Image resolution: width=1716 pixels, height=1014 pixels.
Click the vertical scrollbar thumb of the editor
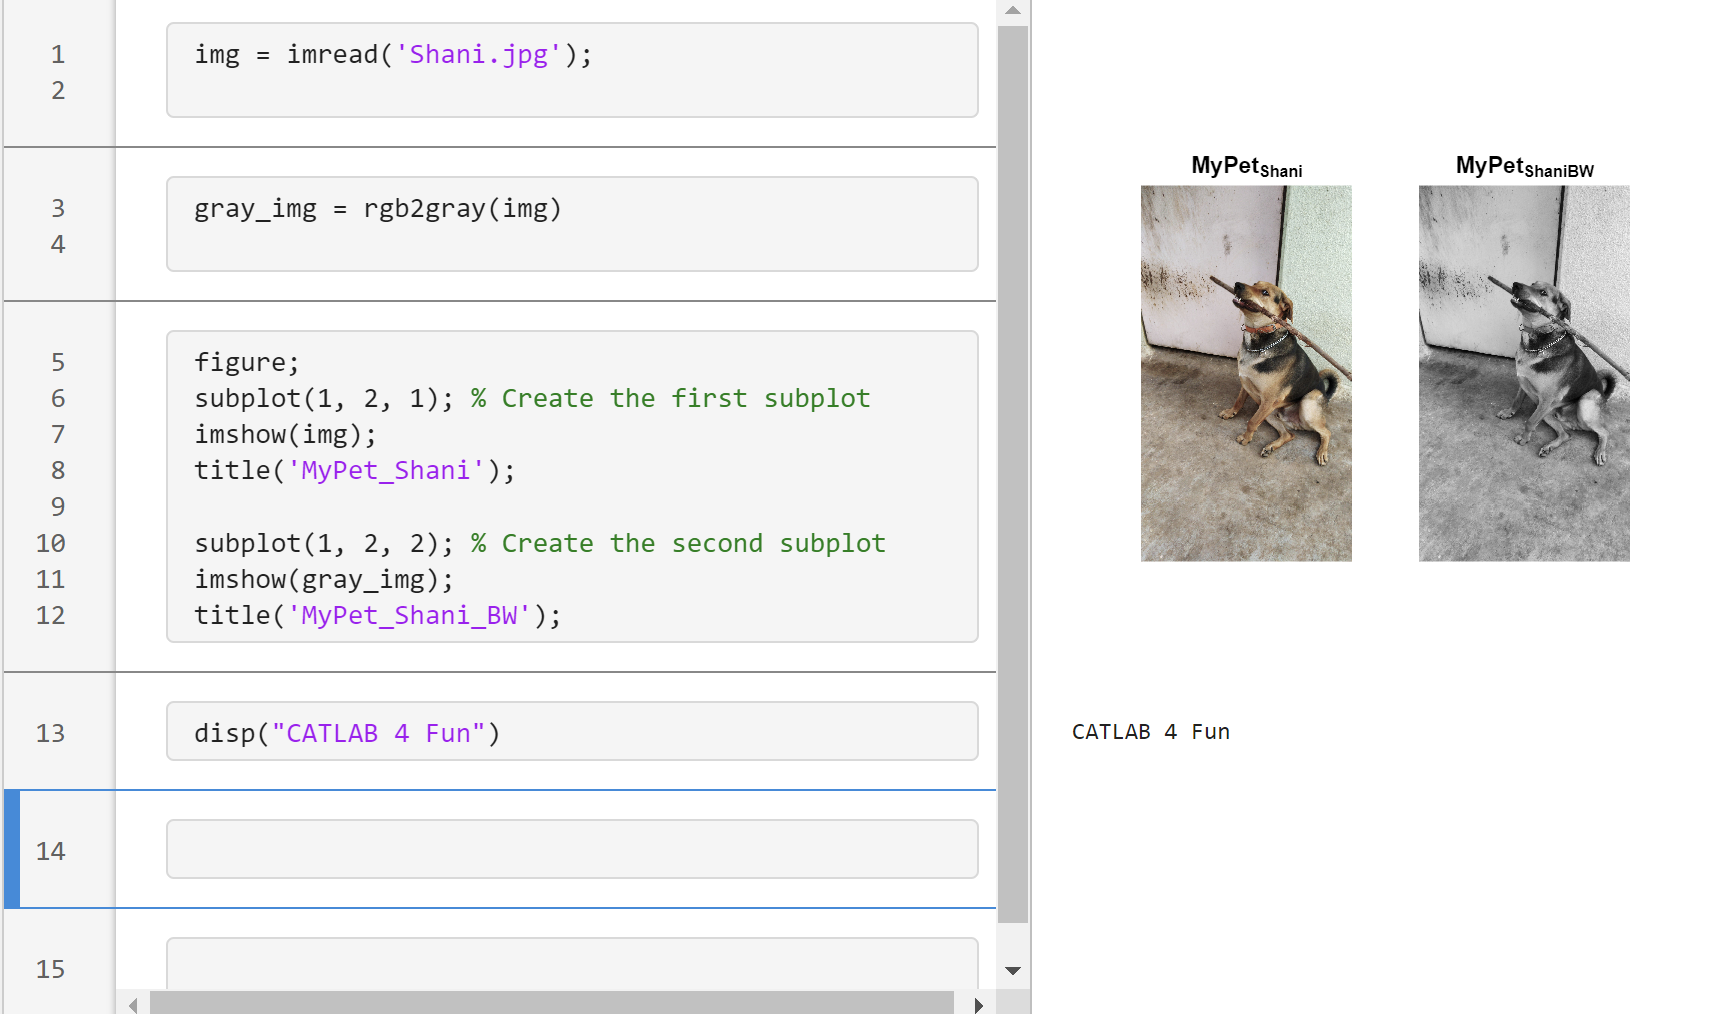tap(1013, 474)
